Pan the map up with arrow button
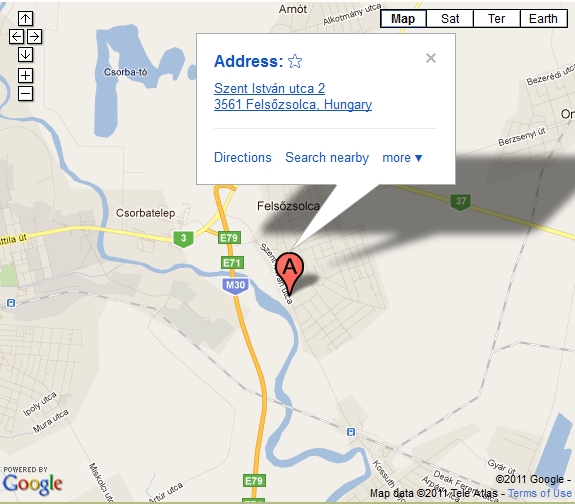The width and height of the screenshot is (575, 504). (x=25, y=18)
